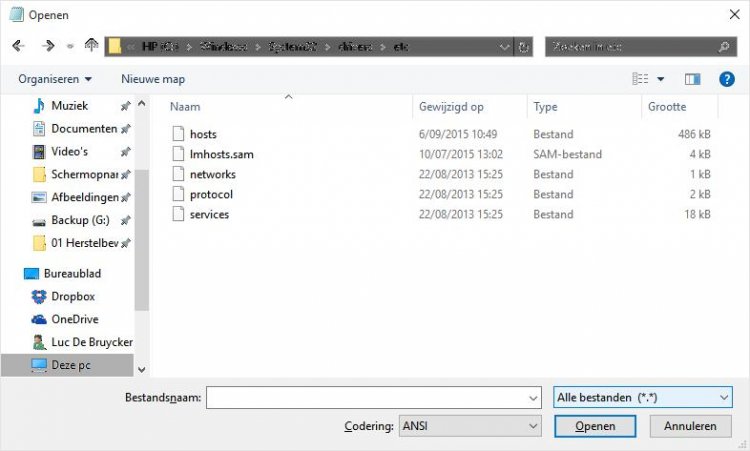Sort files by Gewijzigd op column

[452, 106]
